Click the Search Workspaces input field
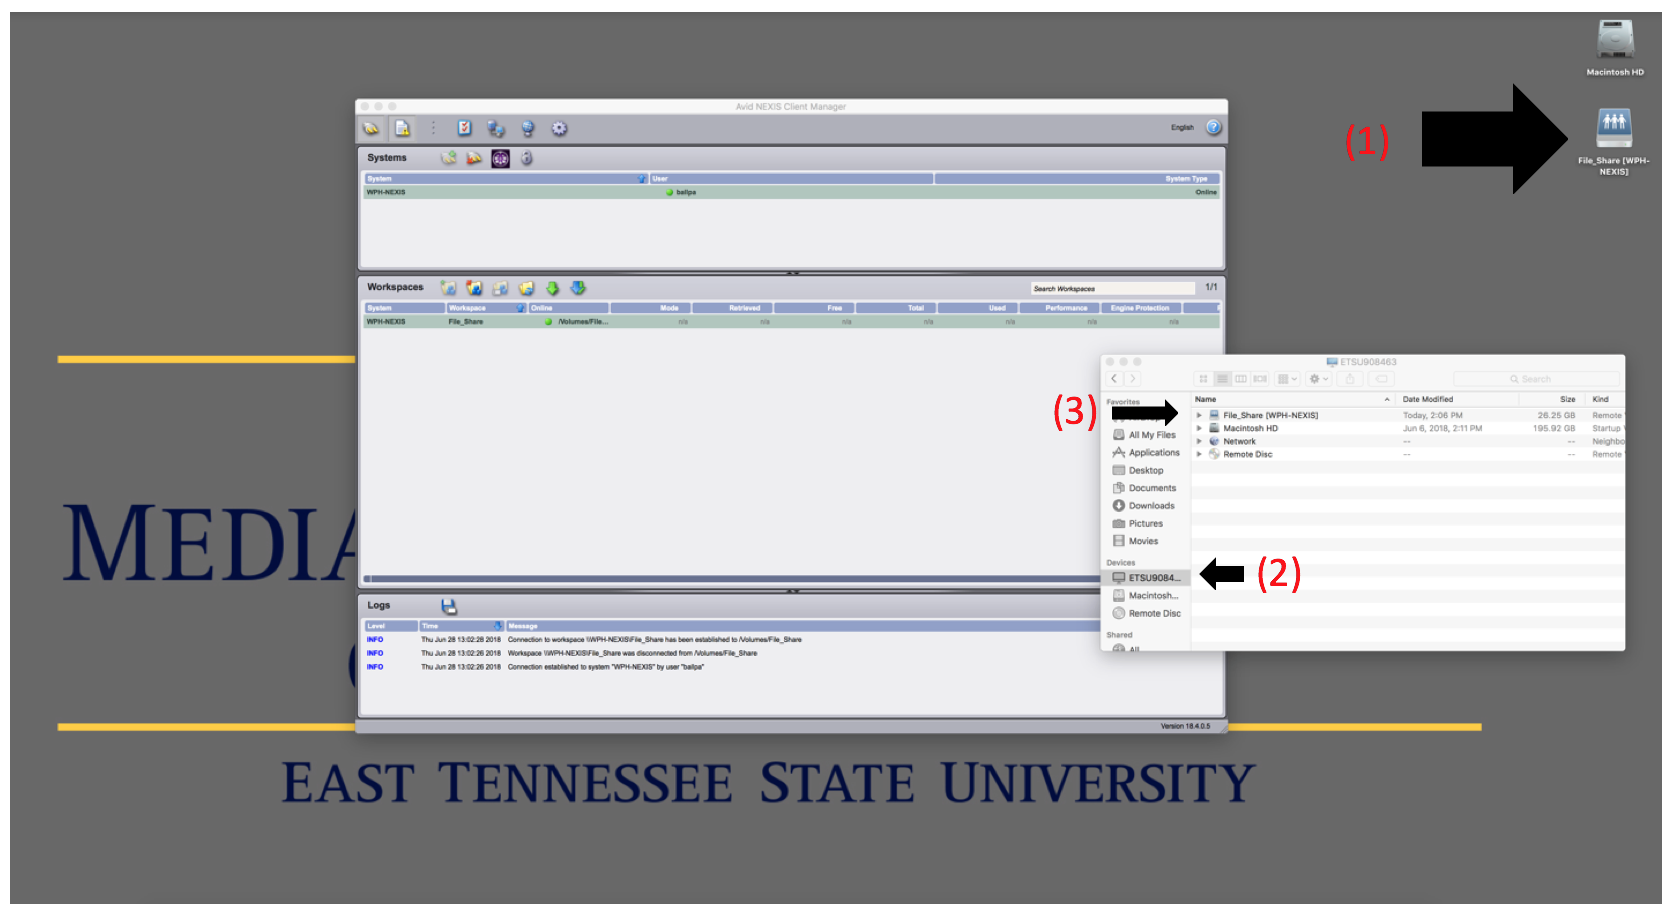Viewport: 1674px width, 914px height. 1110,288
